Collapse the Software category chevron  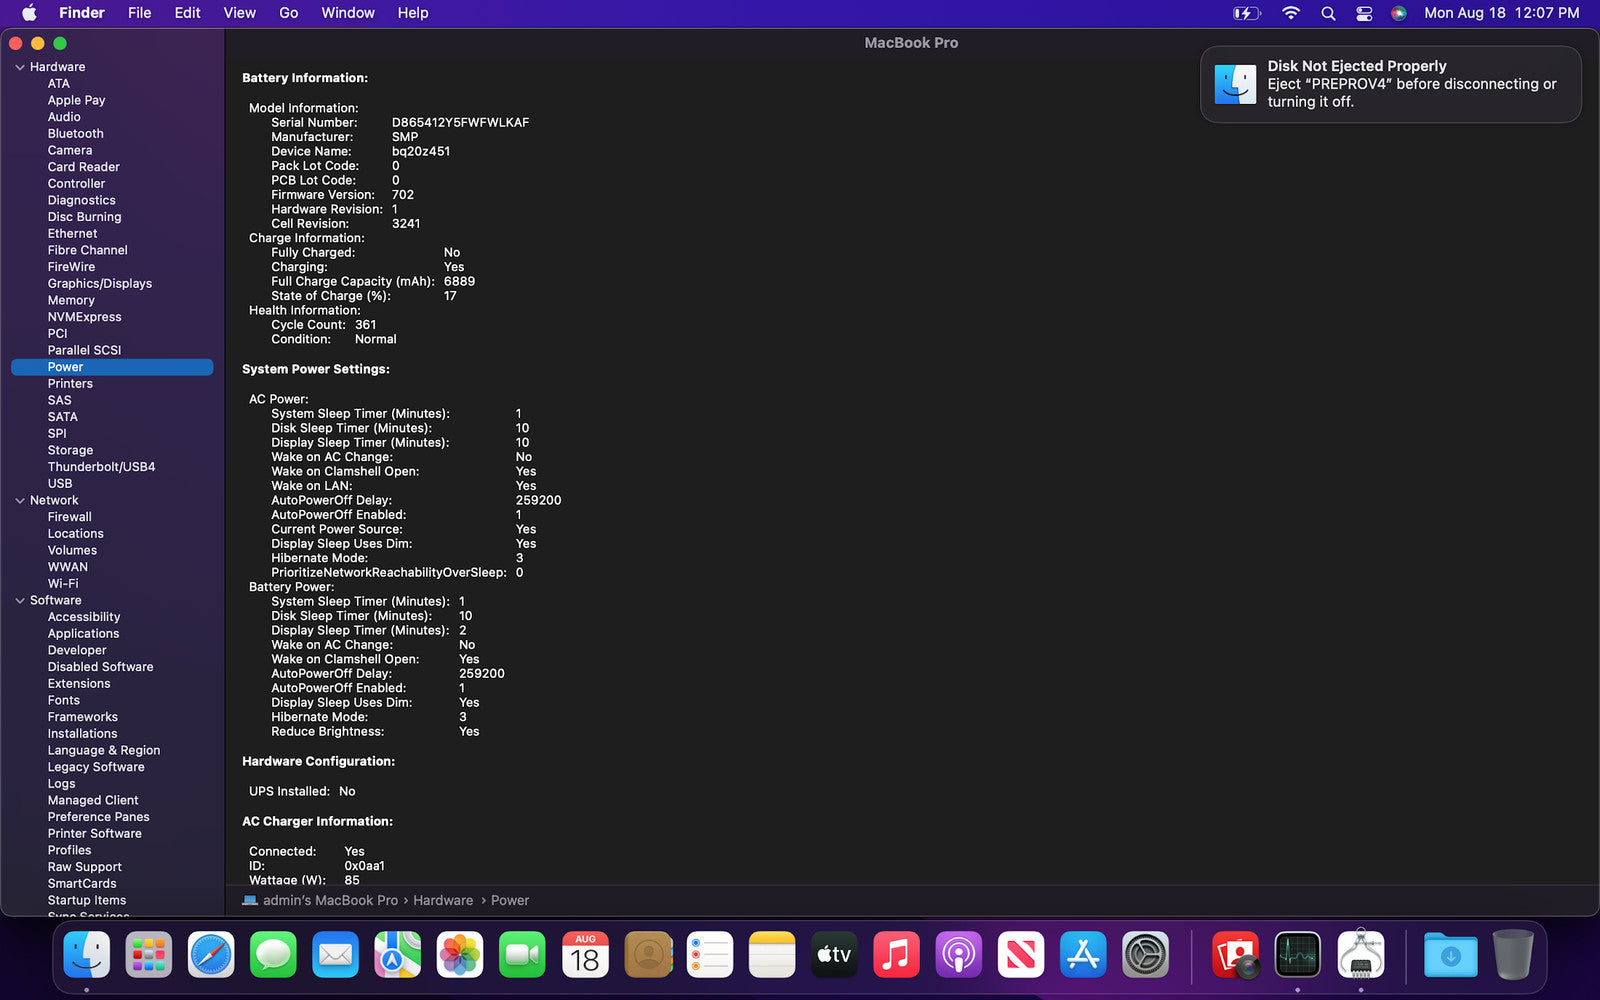tap(20, 600)
